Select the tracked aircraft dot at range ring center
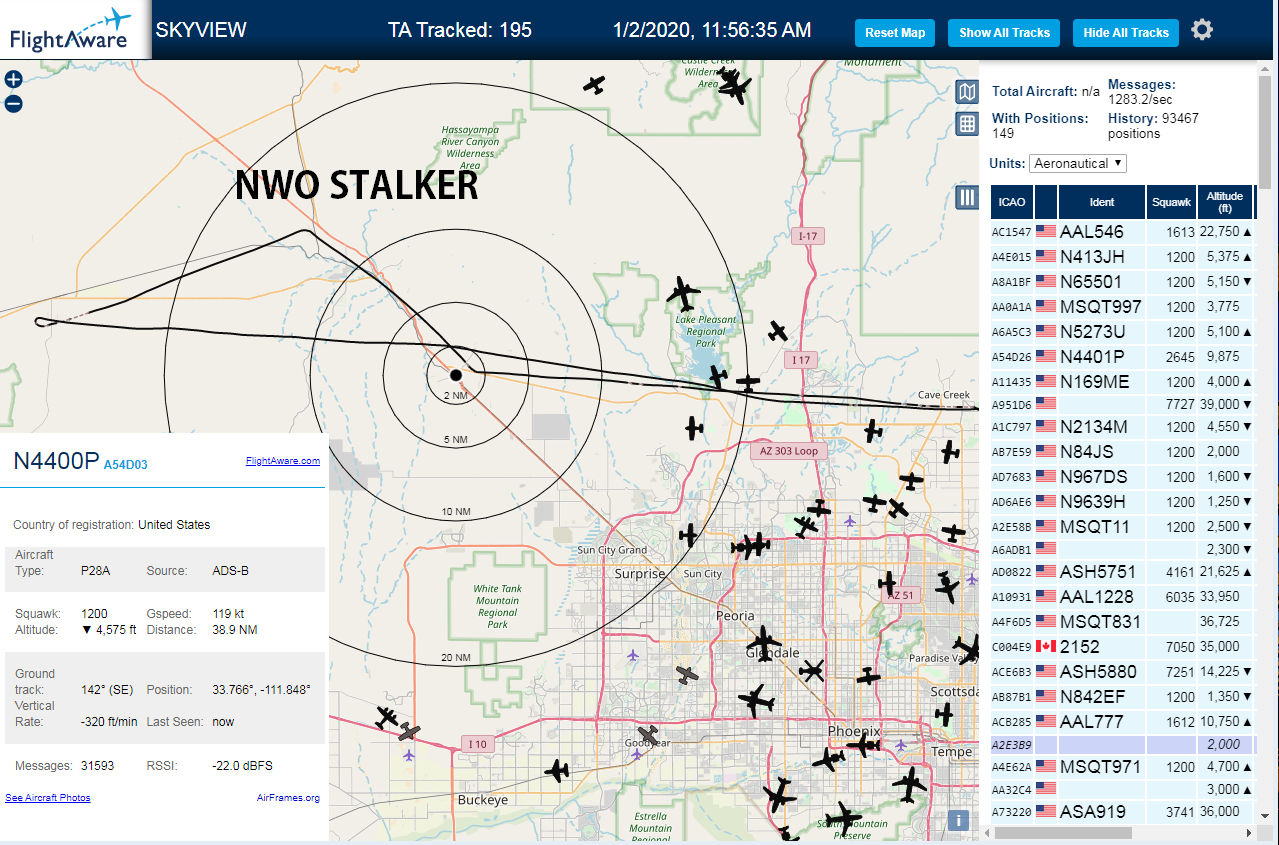 (456, 375)
